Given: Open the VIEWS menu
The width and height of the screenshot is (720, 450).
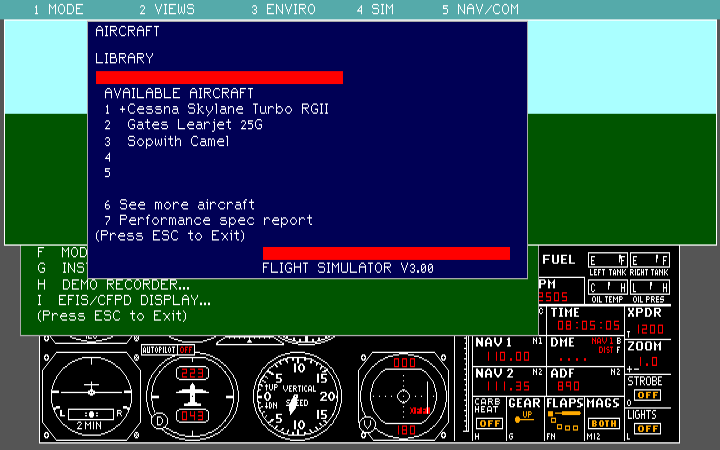Looking at the screenshot, I should click(167, 9).
